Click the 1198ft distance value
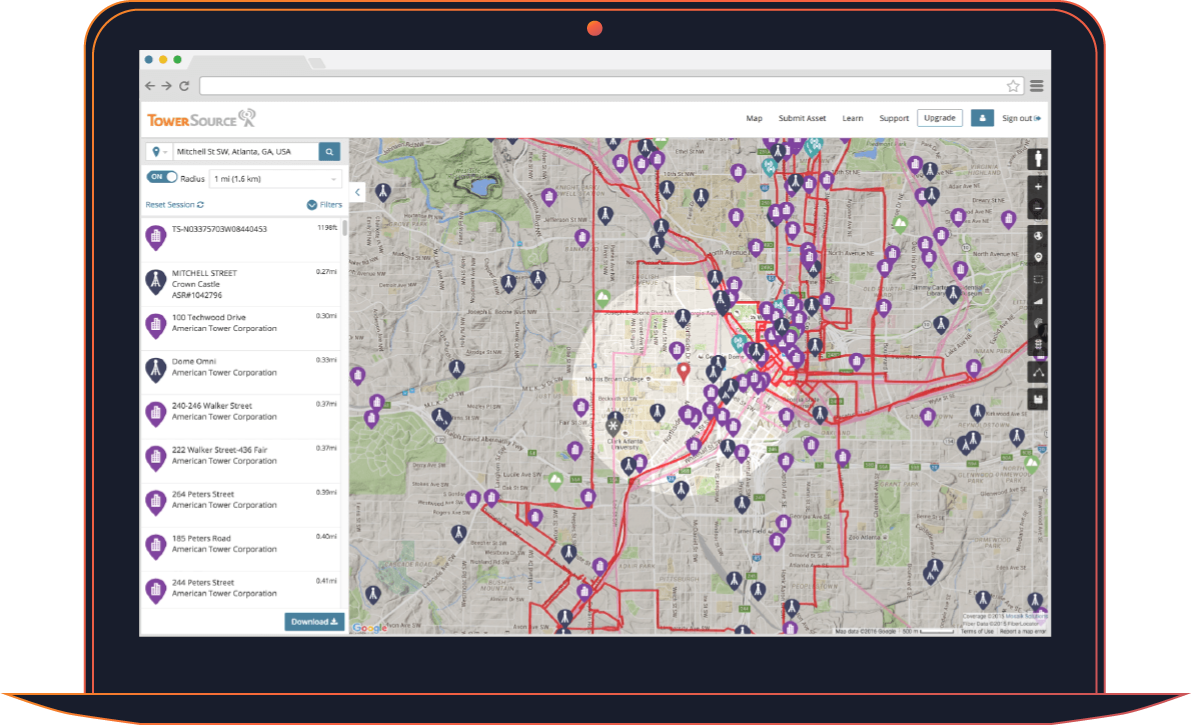This screenshot has height=725, width=1191. tap(327, 227)
